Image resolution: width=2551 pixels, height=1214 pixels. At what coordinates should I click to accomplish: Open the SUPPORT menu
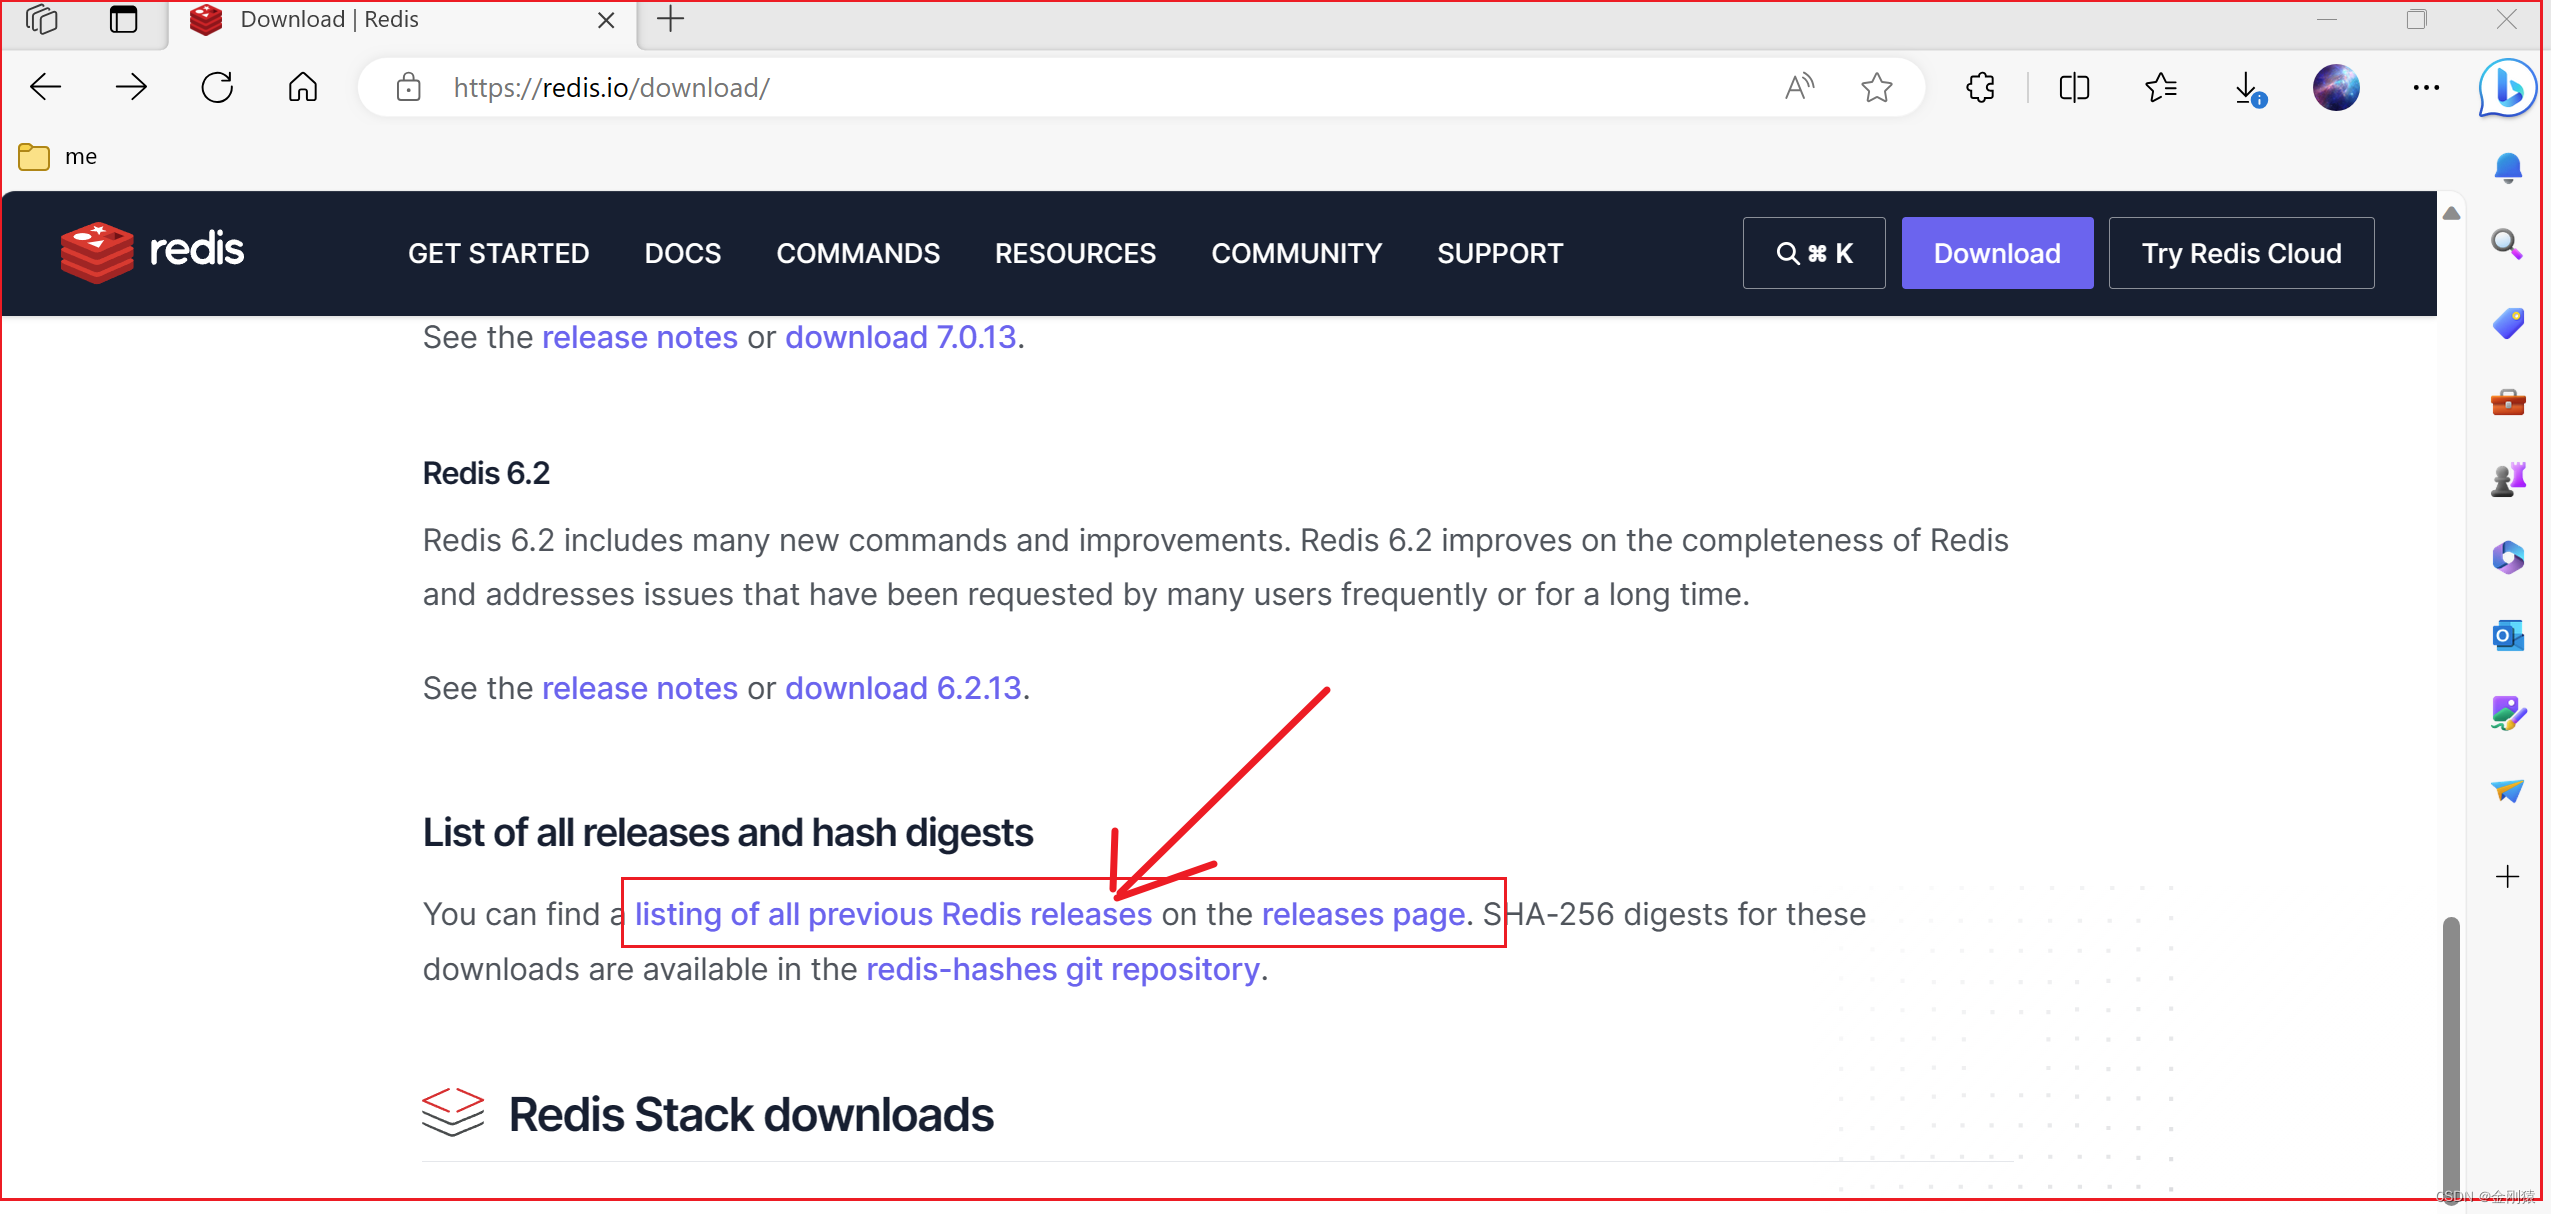pyautogui.click(x=1500, y=253)
